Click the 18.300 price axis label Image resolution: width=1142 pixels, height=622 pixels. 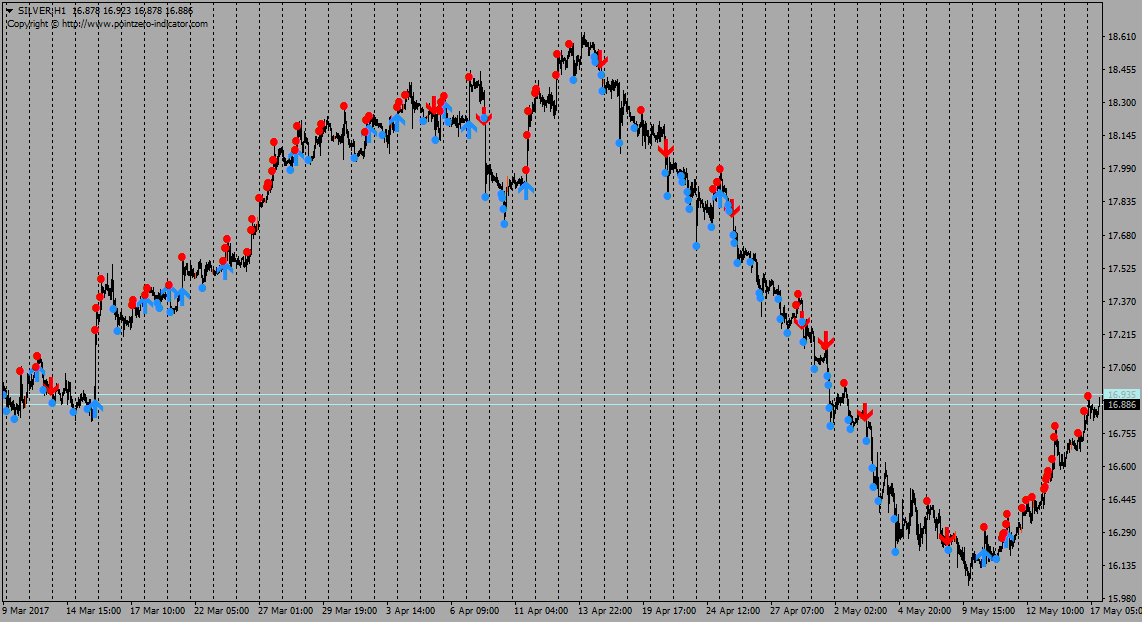(x=1122, y=103)
